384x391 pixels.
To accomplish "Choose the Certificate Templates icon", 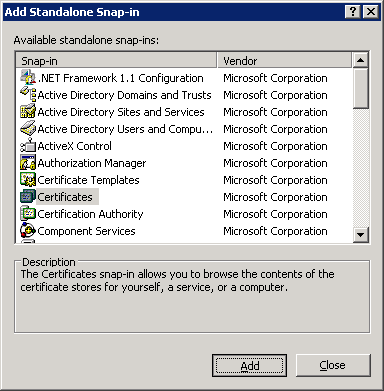I will [x=28, y=180].
